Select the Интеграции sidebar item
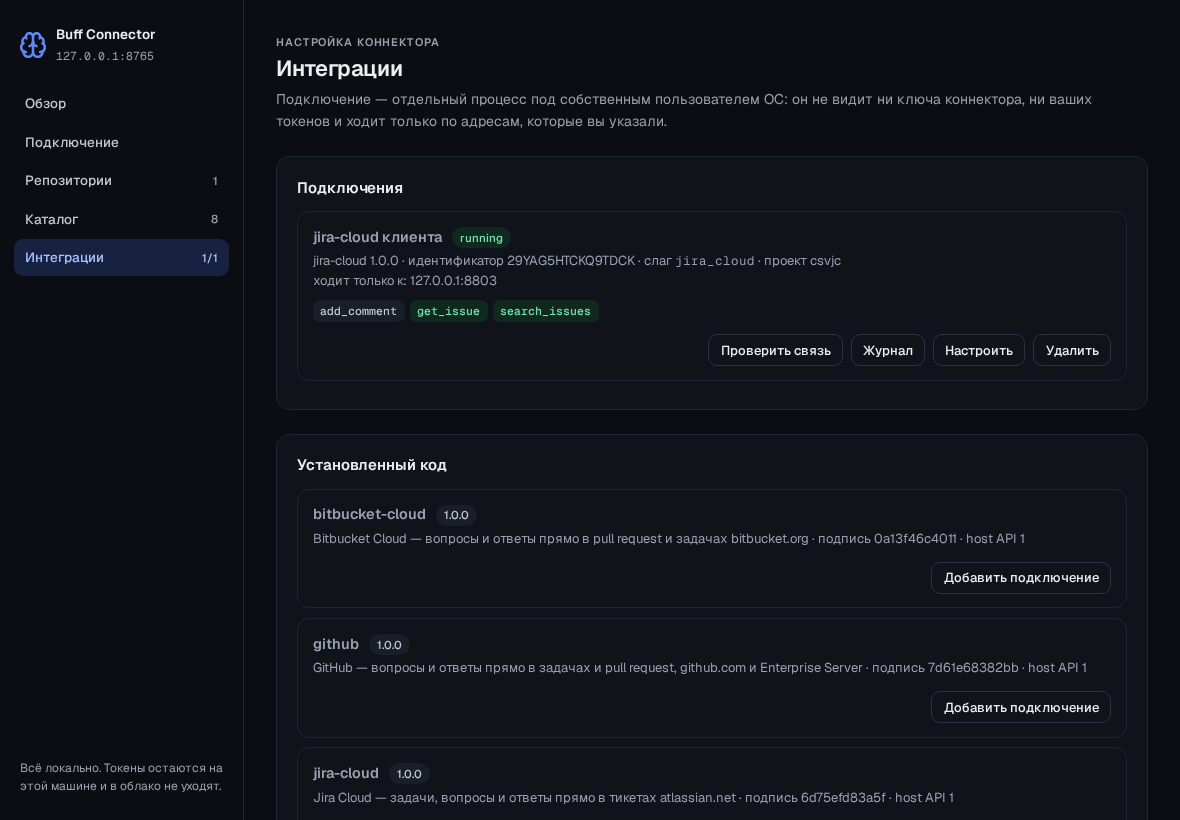 click(121, 257)
